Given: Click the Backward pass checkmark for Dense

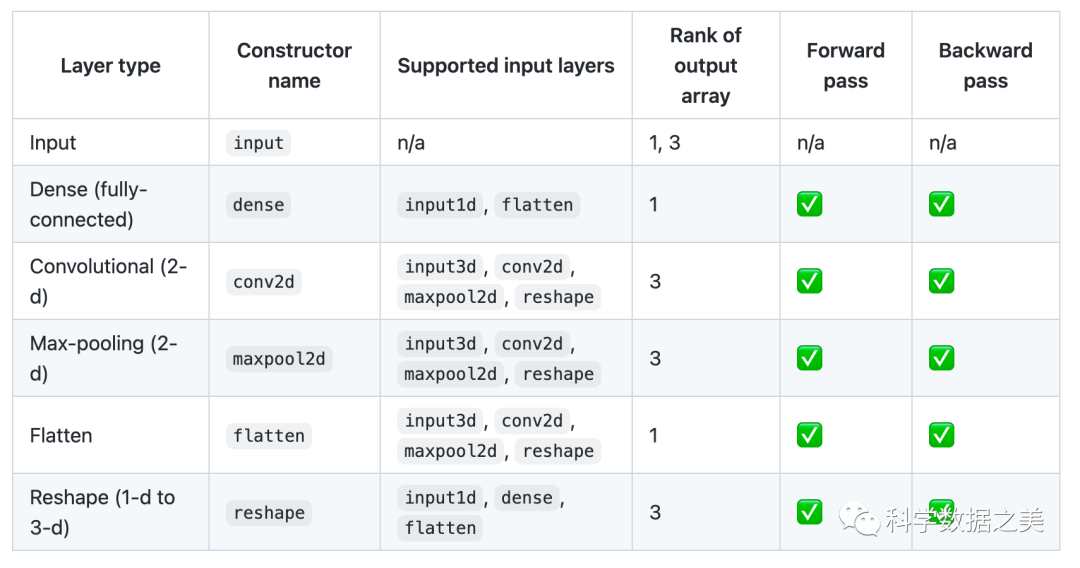Looking at the screenshot, I should 941,204.
